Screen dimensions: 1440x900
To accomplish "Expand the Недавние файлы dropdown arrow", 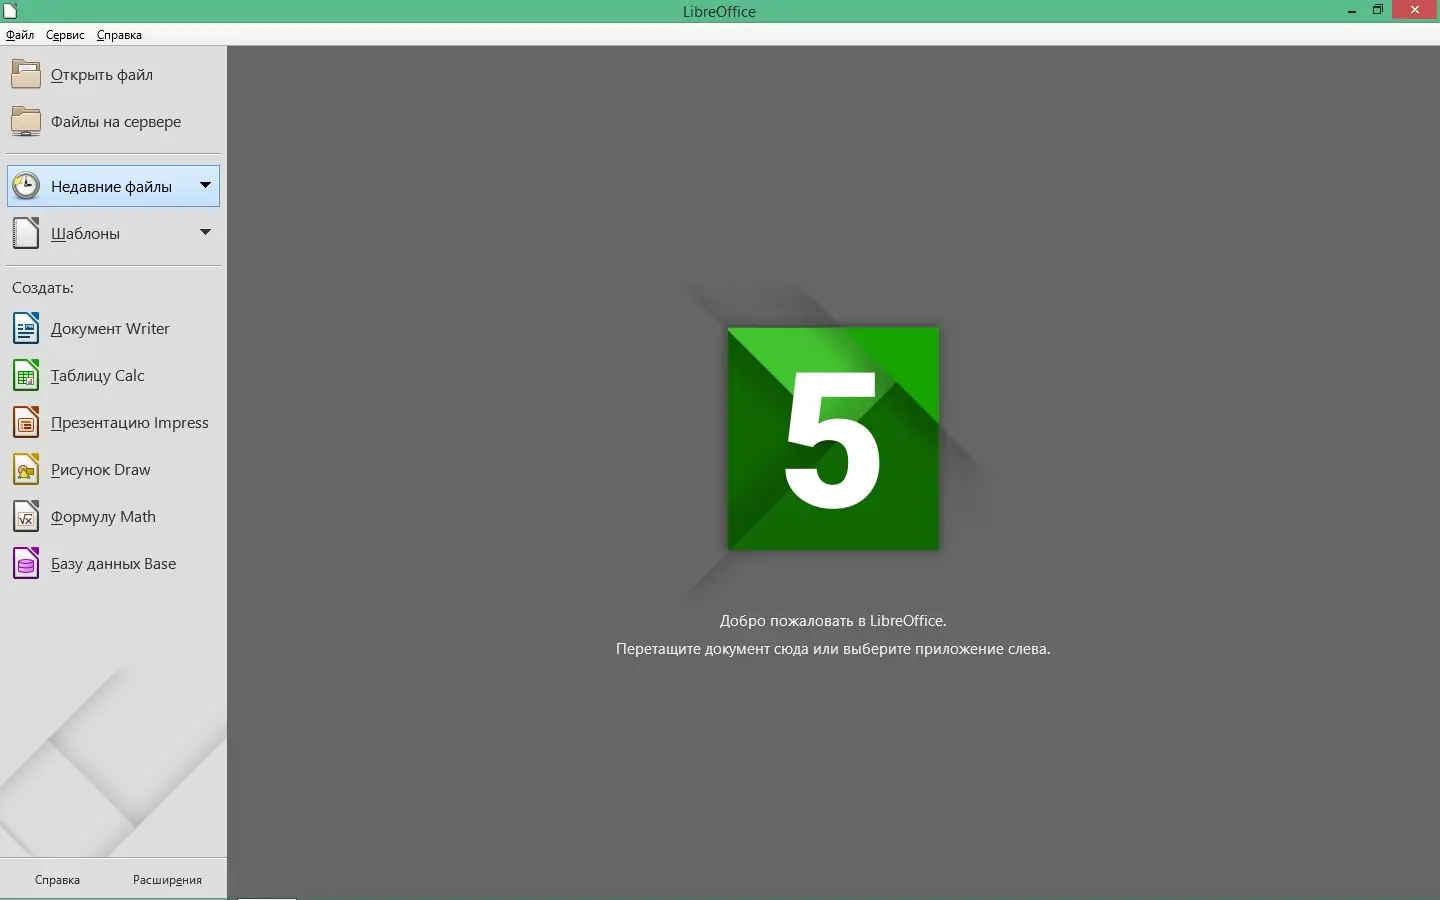I will point(206,185).
